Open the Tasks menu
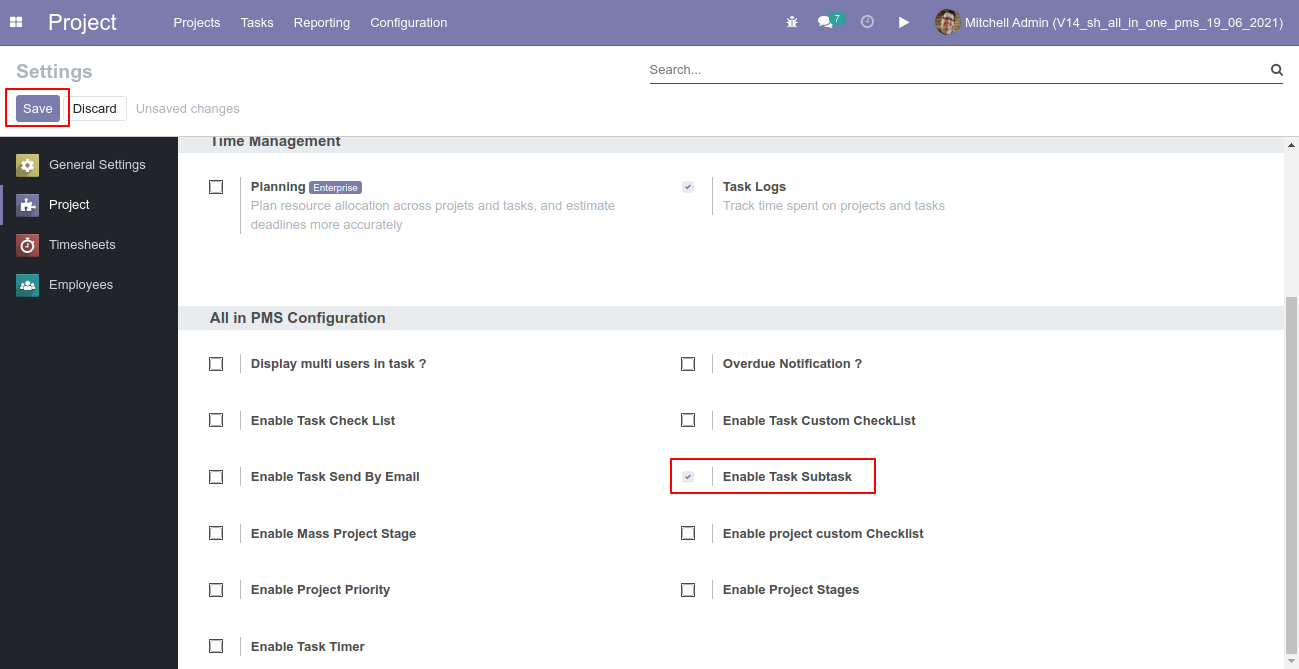The width and height of the screenshot is (1299, 669). click(x=257, y=22)
